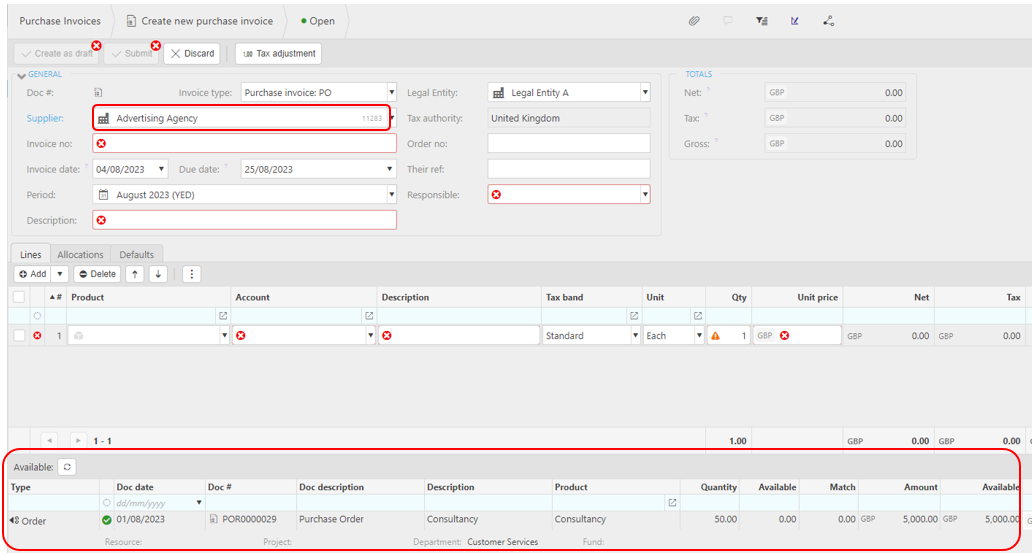The image size is (1032, 556).
Task: Click the Their ref input field
Action: pyautogui.click(x=569, y=169)
